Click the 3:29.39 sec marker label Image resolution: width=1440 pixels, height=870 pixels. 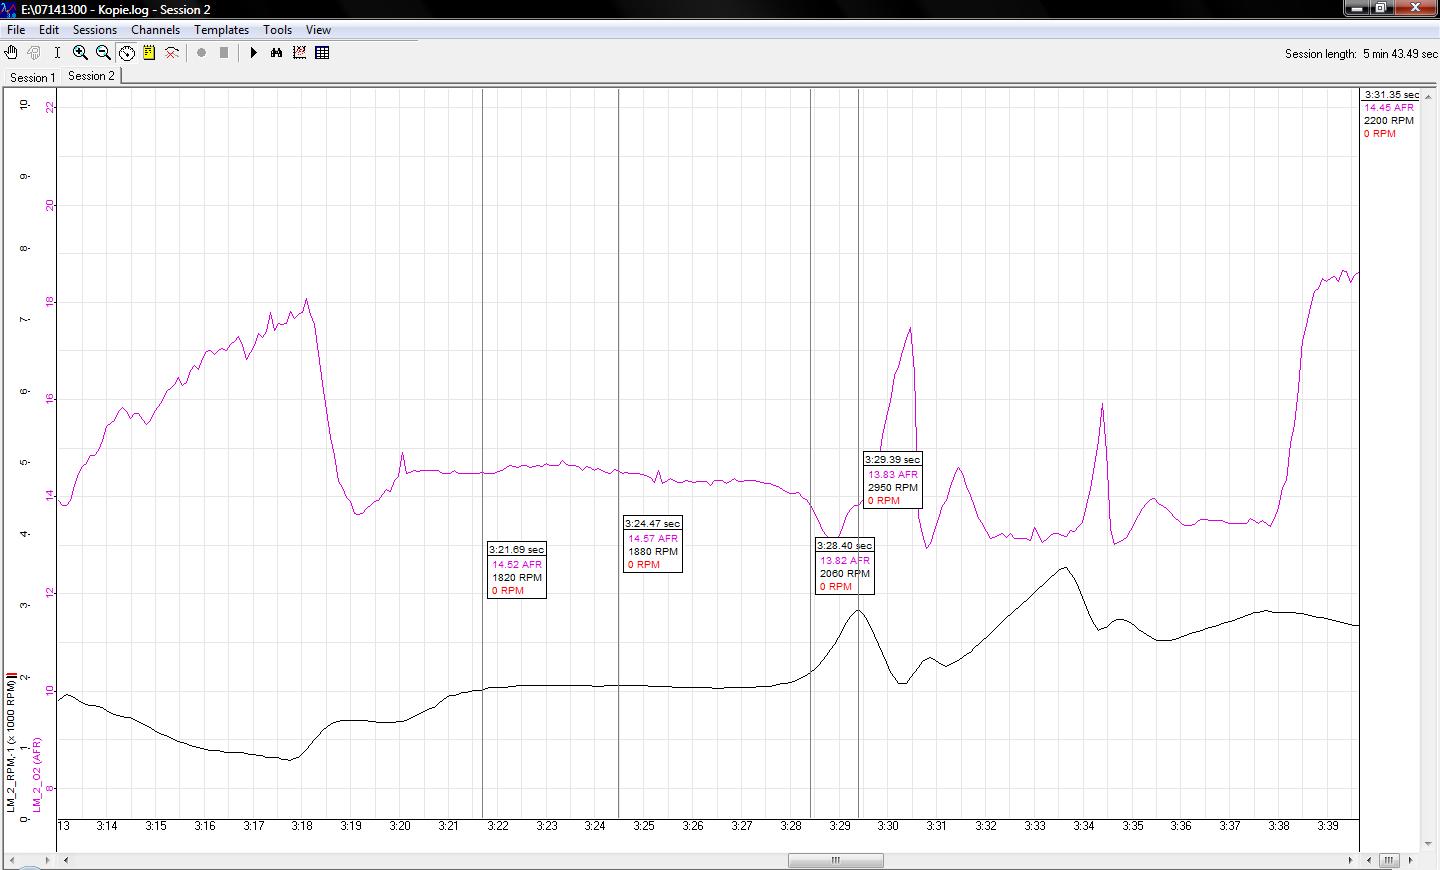click(x=892, y=460)
